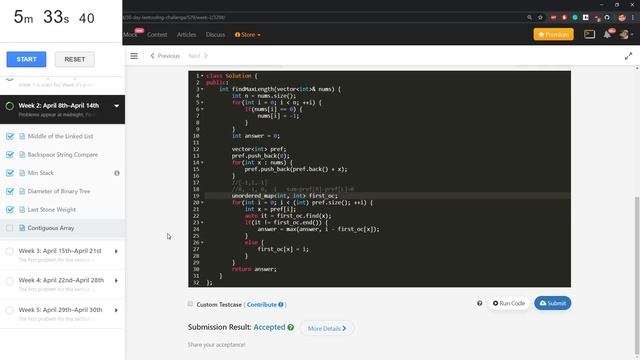Collapse code fold arrow on line 20

pyautogui.click(x=202, y=202)
